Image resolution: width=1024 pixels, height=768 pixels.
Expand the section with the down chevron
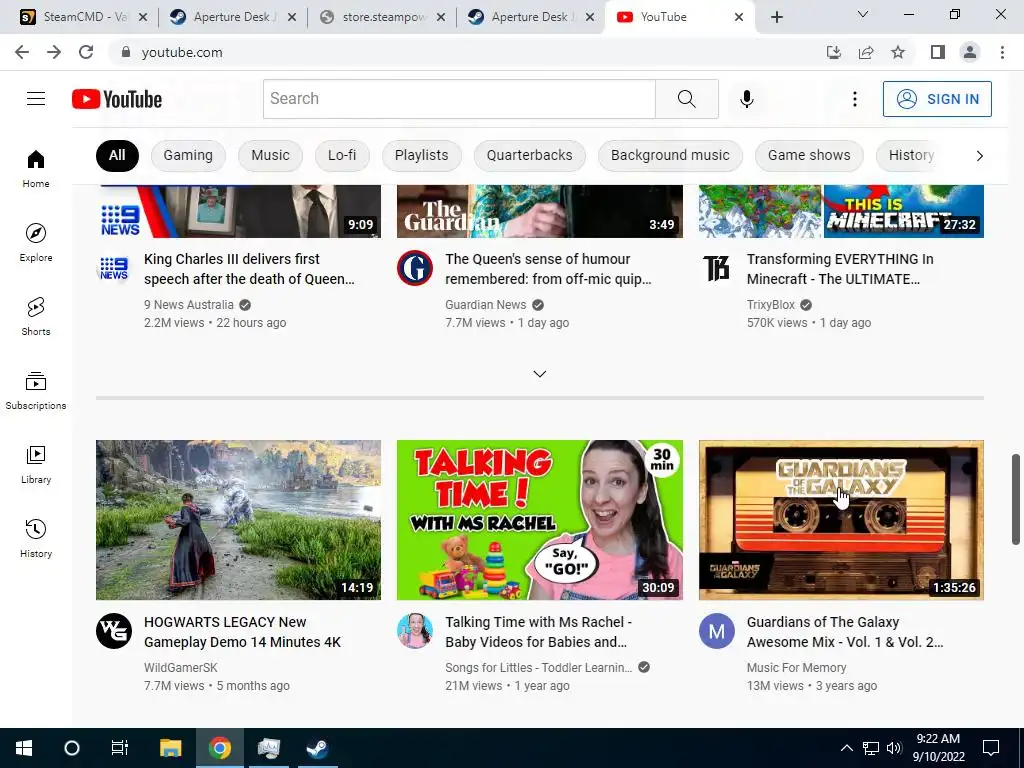pos(539,374)
